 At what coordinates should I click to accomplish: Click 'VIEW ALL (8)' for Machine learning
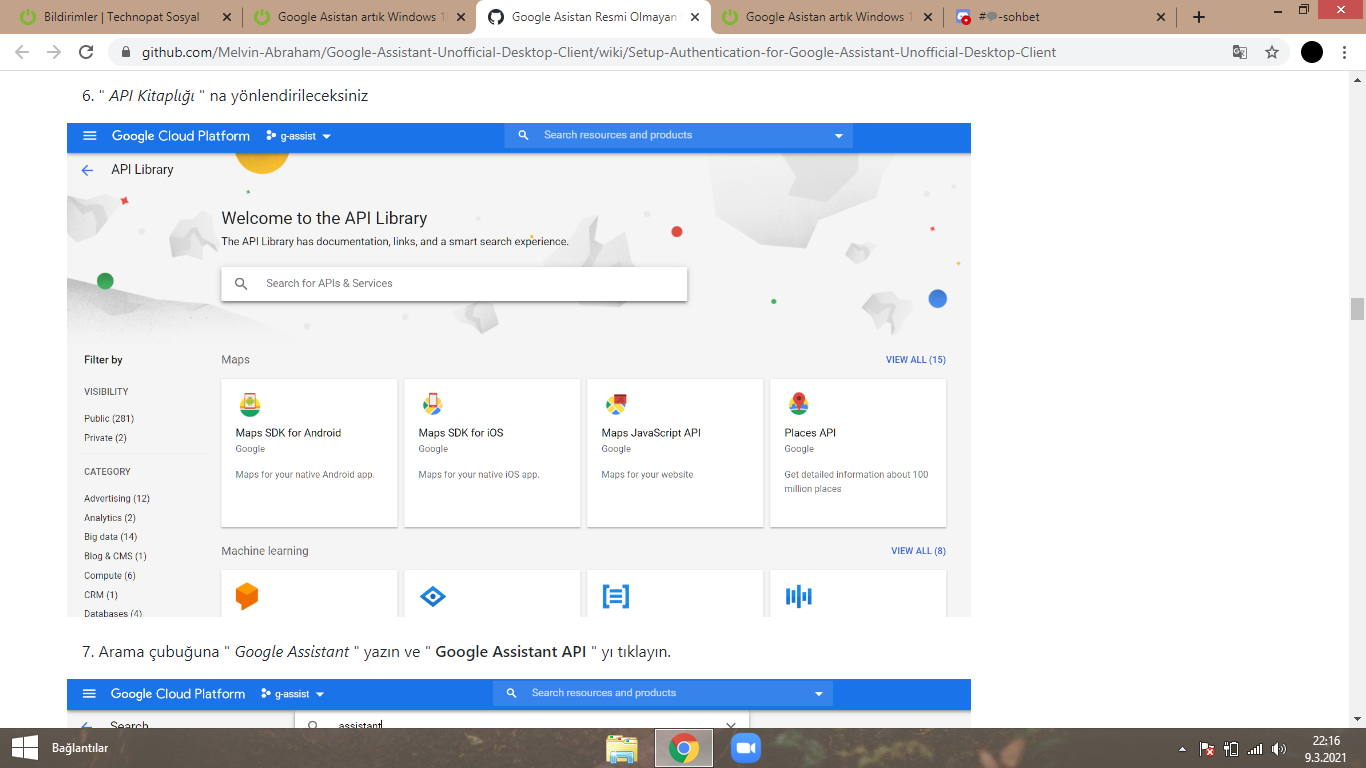click(919, 551)
